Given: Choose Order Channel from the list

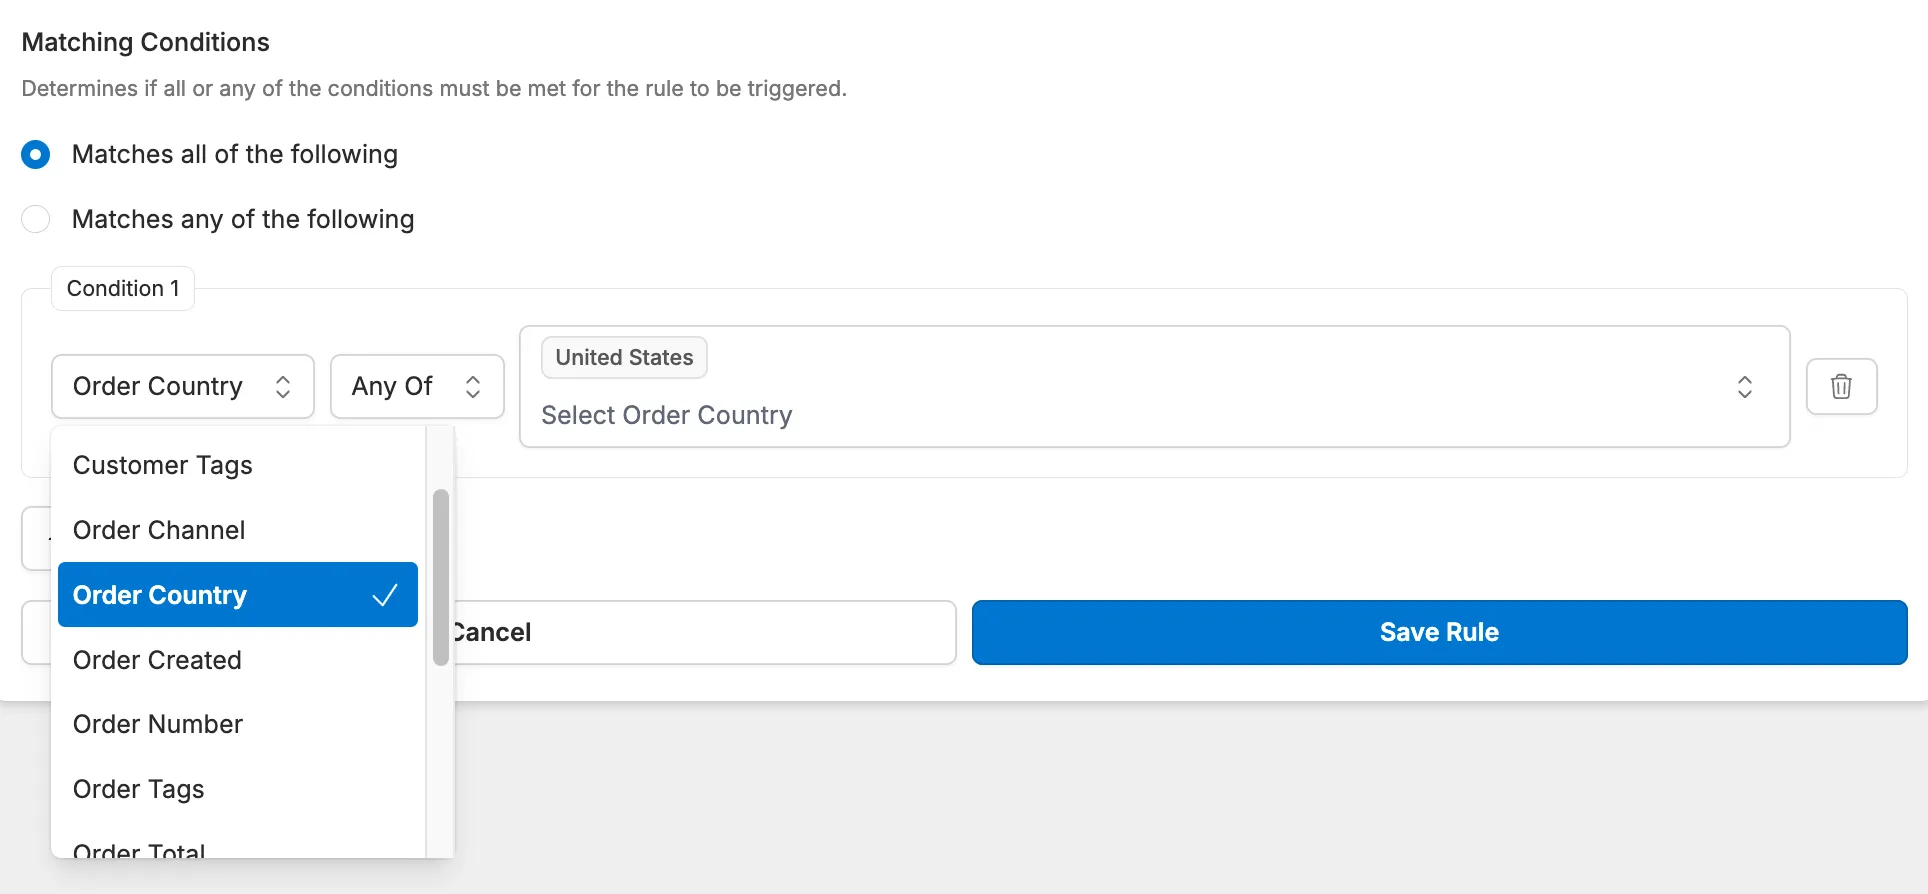Looking at the screenshot, I should pos(159,530).
